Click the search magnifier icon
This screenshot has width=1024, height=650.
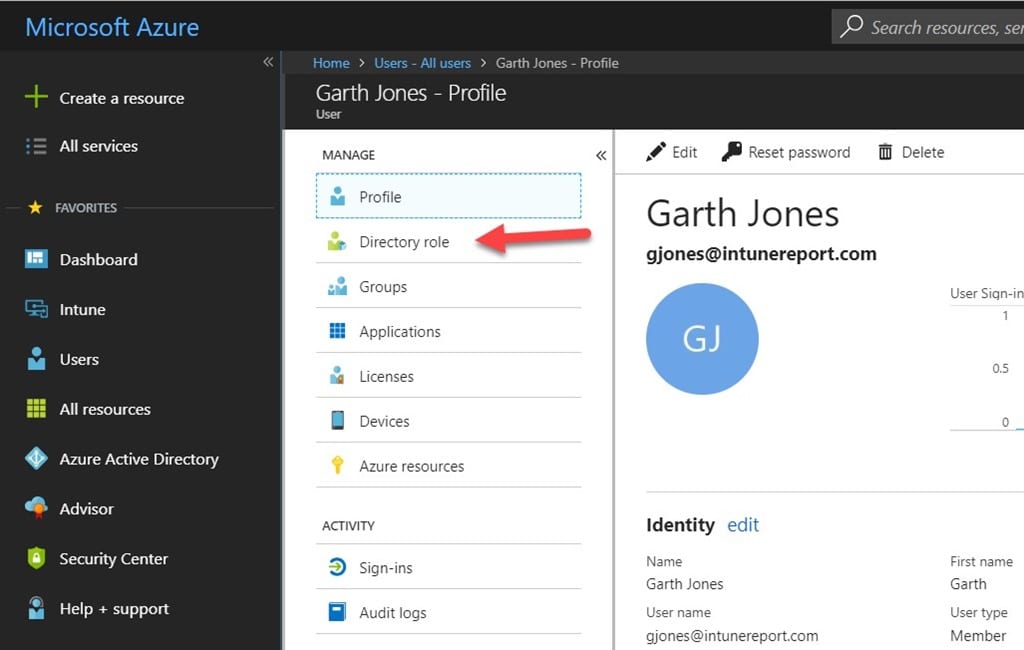[851, 26]
